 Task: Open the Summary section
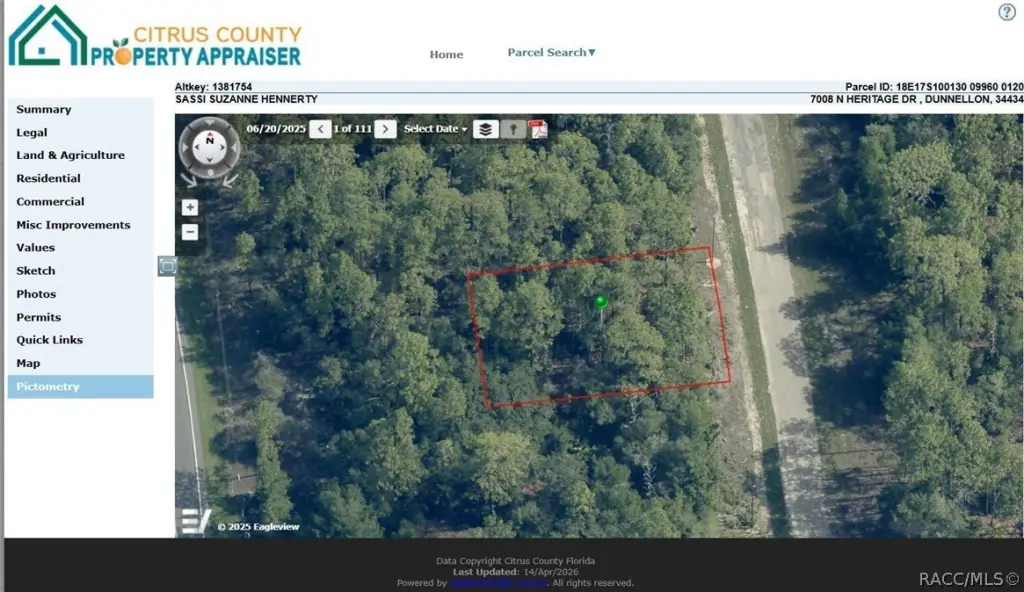pos(44,110)
